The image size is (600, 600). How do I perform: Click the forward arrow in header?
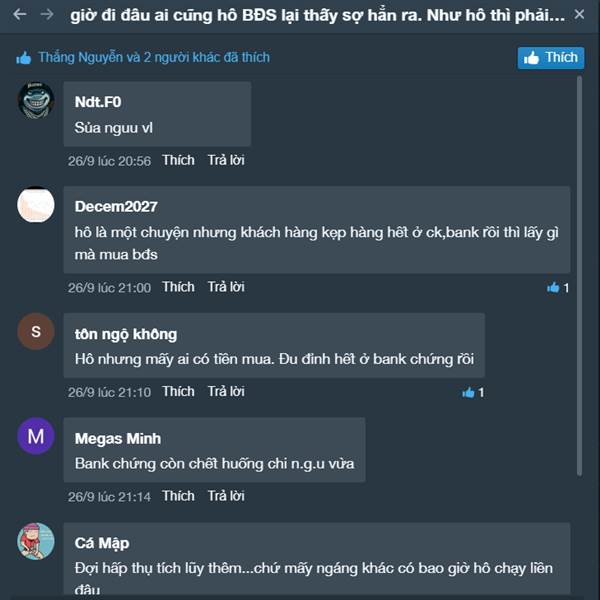pos(46,15)
